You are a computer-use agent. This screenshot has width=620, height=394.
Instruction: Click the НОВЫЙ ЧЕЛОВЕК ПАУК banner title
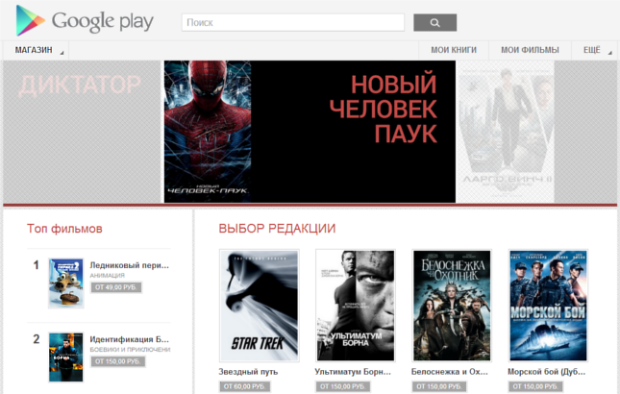[x=383, y=109]
